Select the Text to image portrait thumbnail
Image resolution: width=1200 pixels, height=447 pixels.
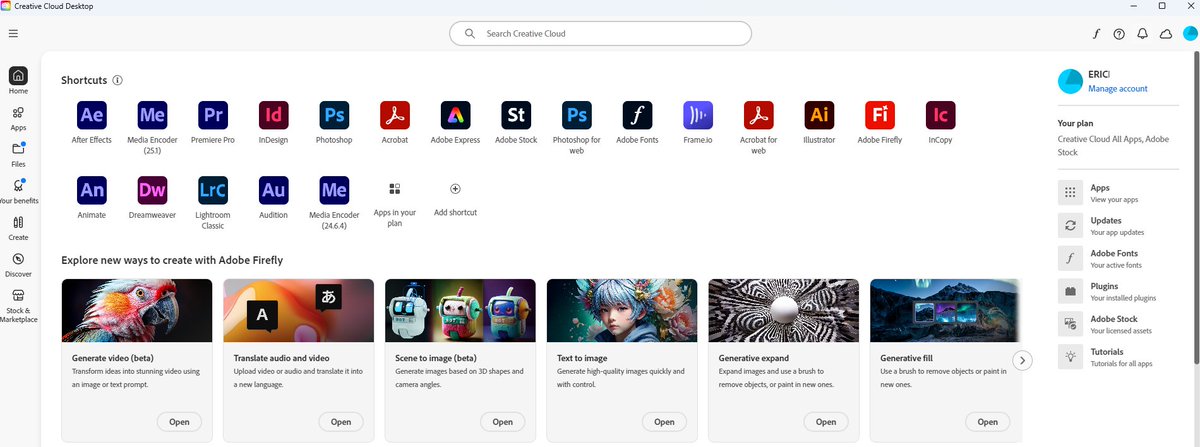(622, 311)
